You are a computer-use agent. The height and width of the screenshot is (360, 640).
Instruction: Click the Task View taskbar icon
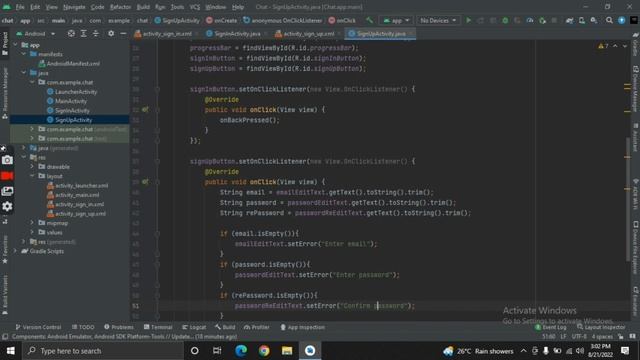tap(217, 351)
